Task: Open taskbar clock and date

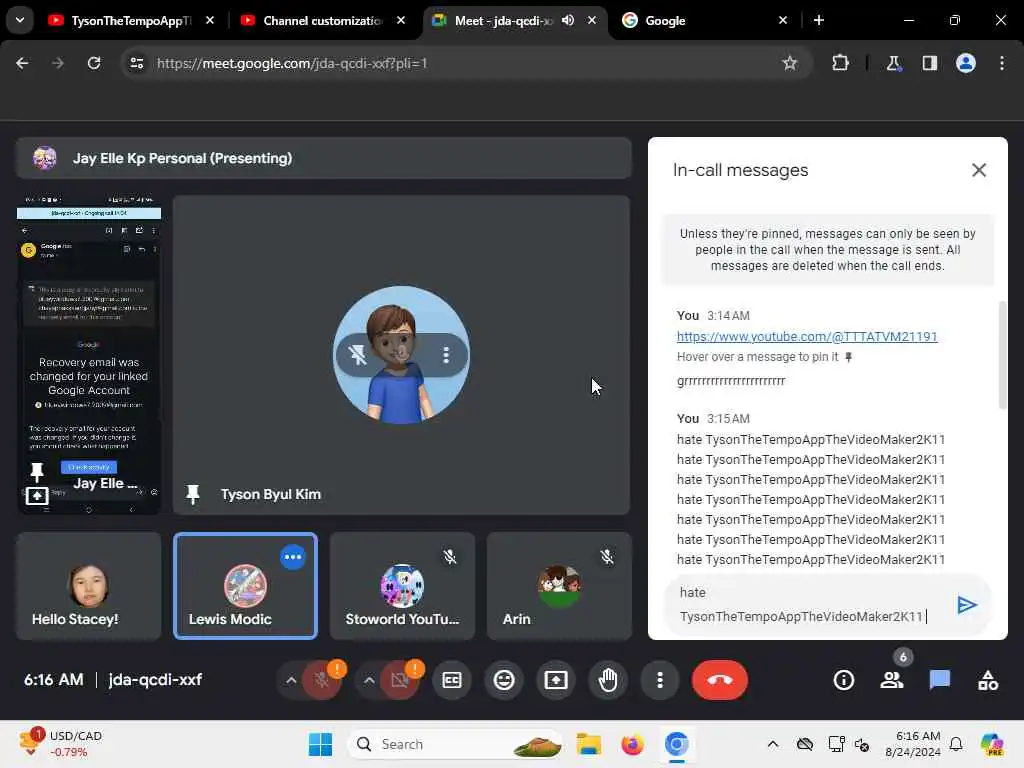Action: click(913, 744)
